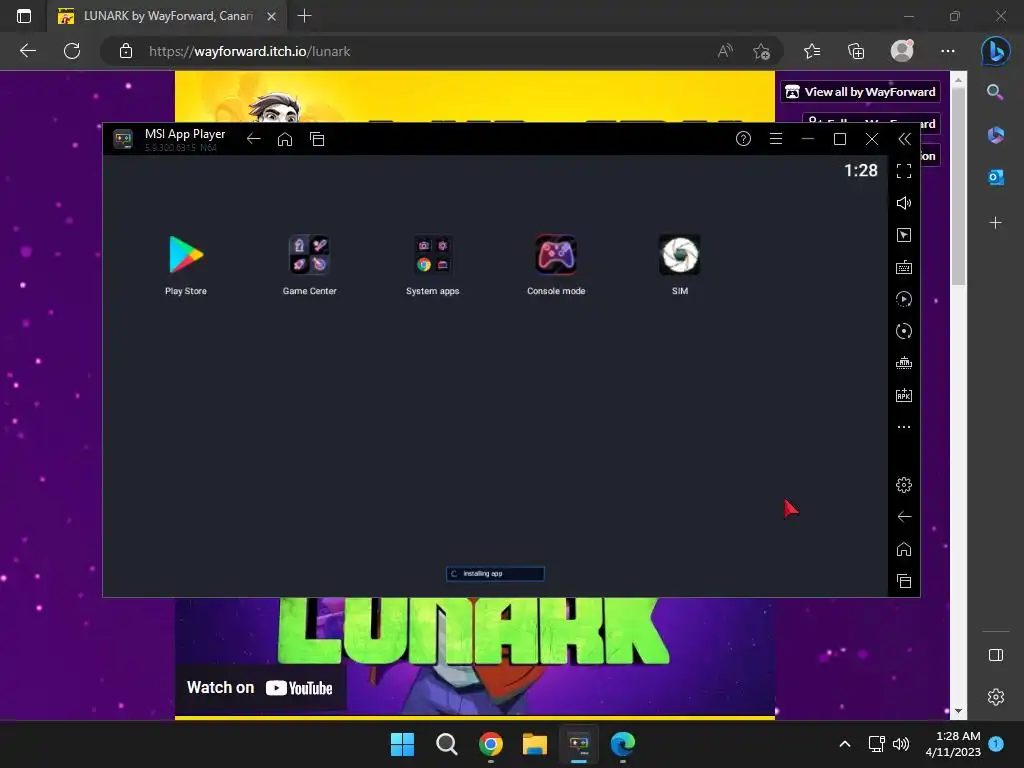The image size is (1024, 768).
Task: Open macro recorder play icon
Action: click(x=904, y=299)
